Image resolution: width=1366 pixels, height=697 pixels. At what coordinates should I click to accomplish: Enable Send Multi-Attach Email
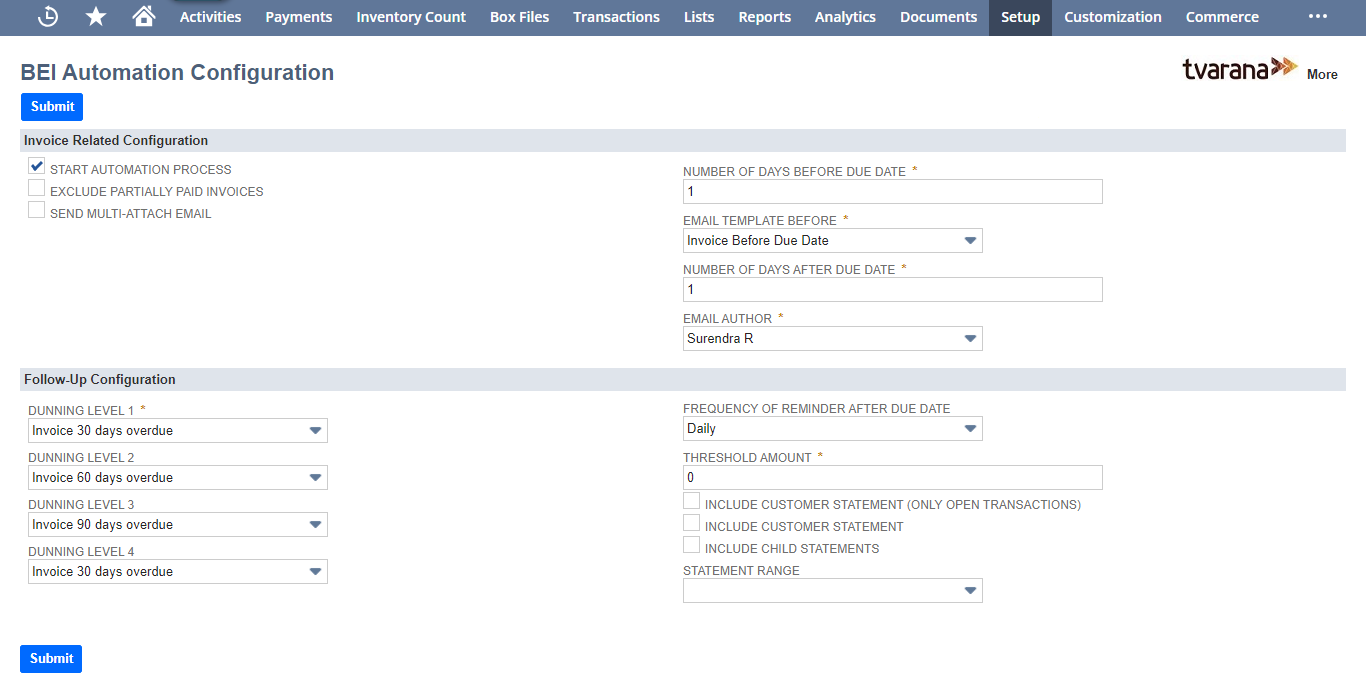(x=36, y=209)
